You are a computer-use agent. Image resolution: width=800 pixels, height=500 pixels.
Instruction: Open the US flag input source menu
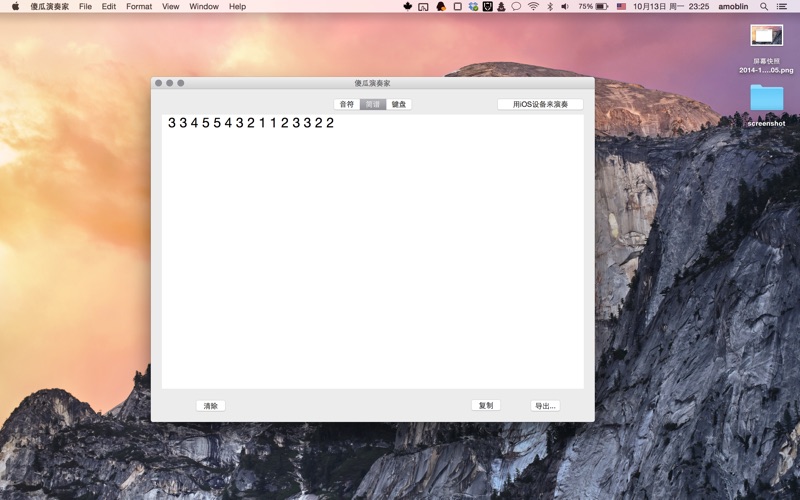(x=621, y=6)
